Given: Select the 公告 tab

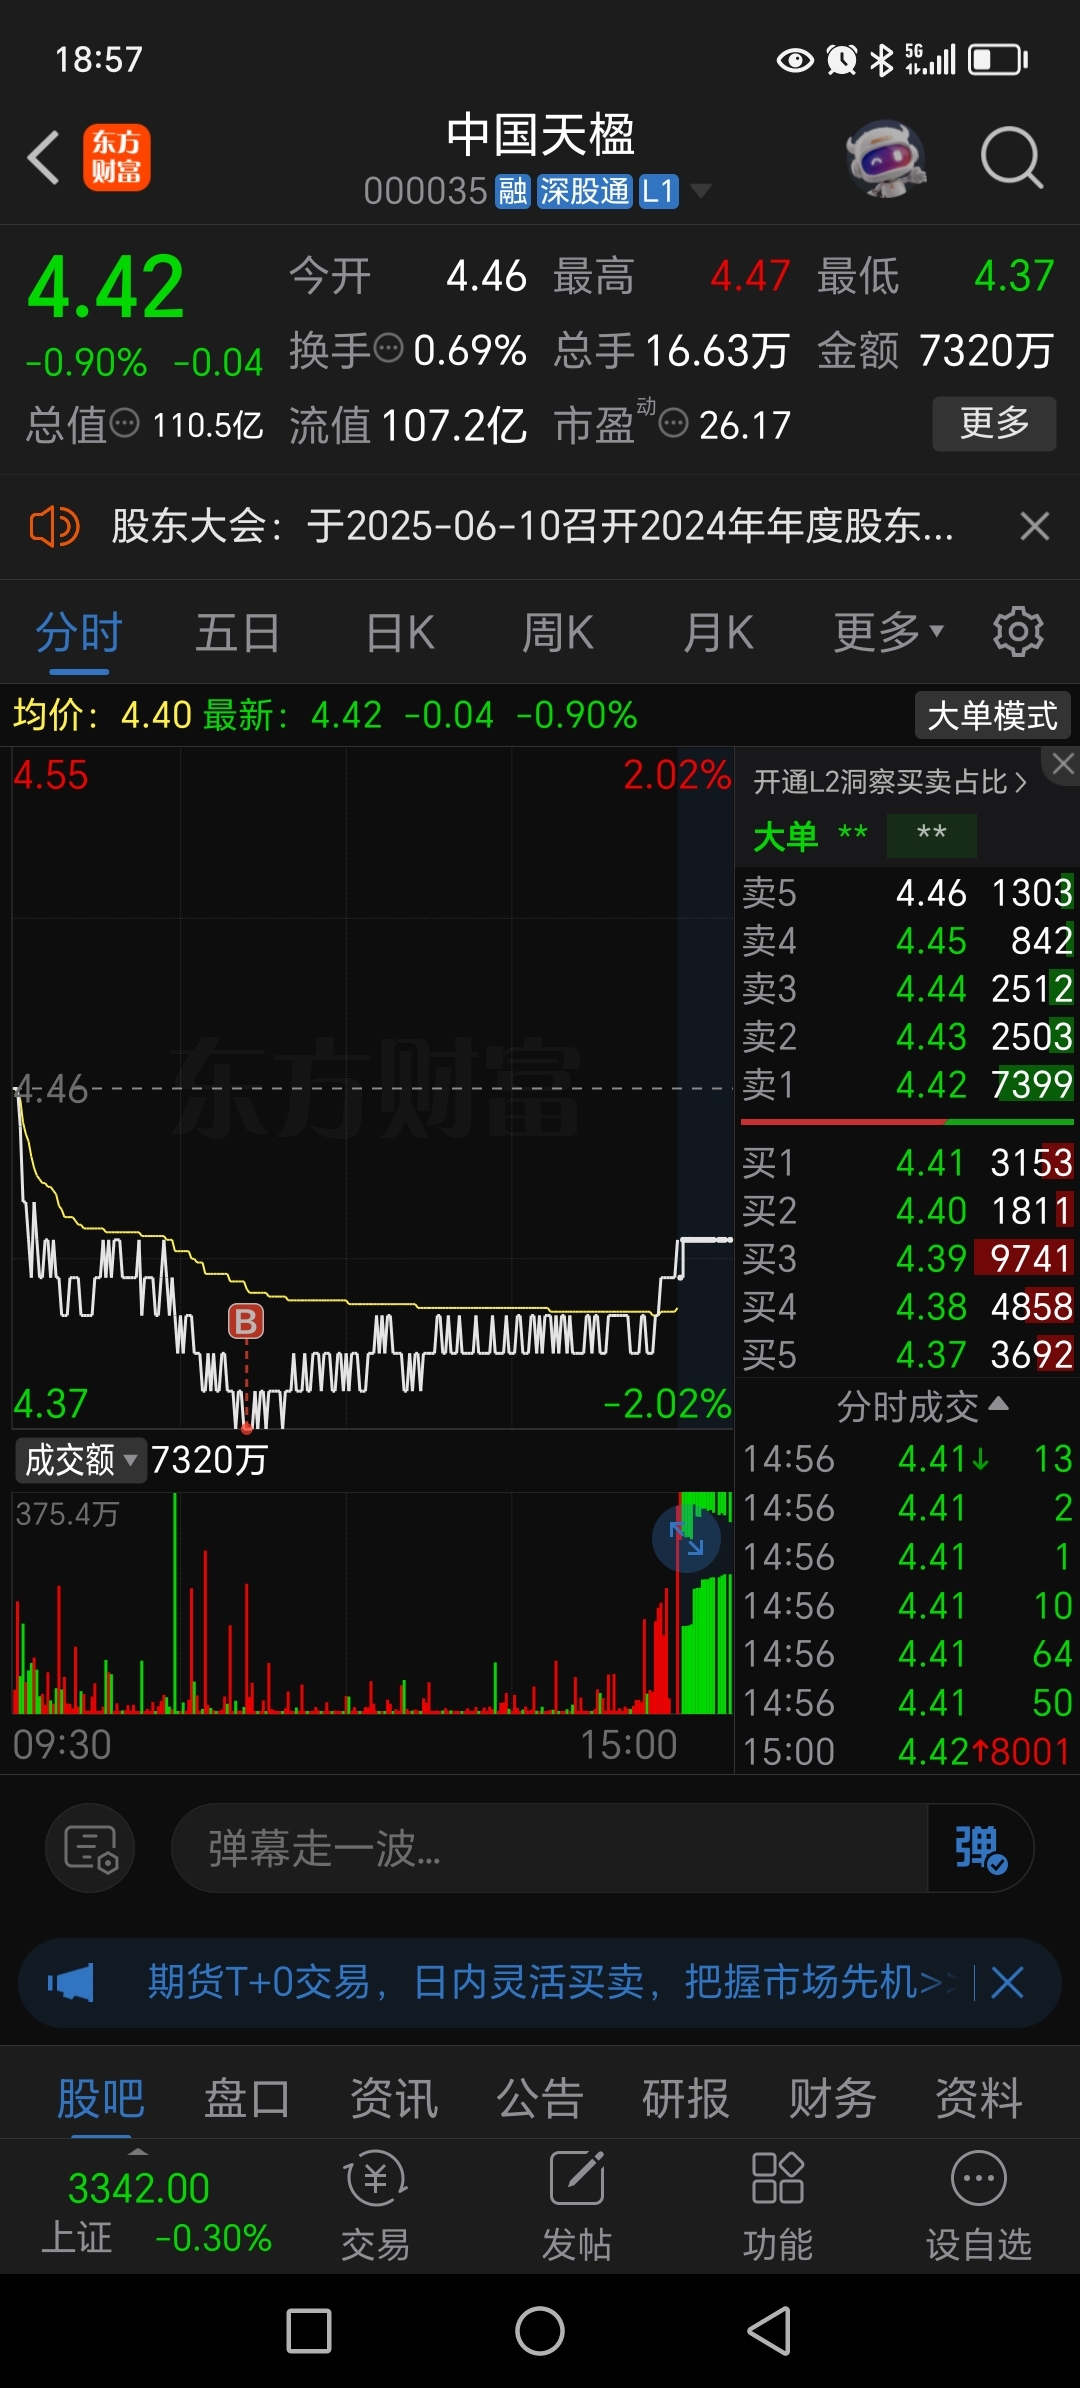Looking at the screenshot, I should (540, 2098).
